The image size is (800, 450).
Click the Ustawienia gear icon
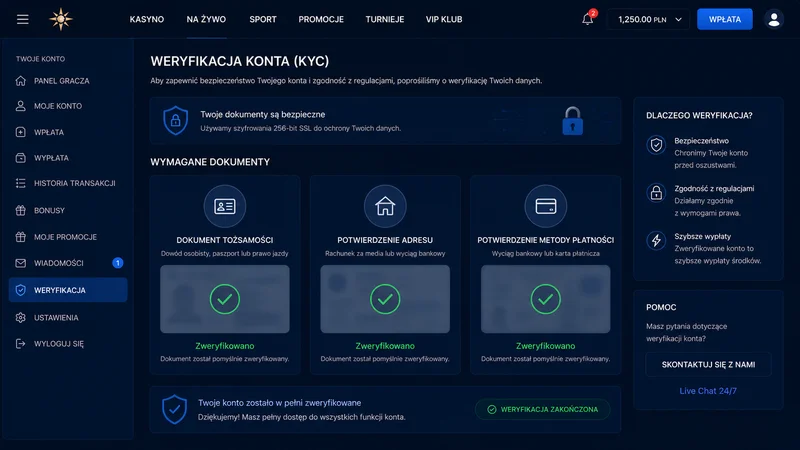20,318
